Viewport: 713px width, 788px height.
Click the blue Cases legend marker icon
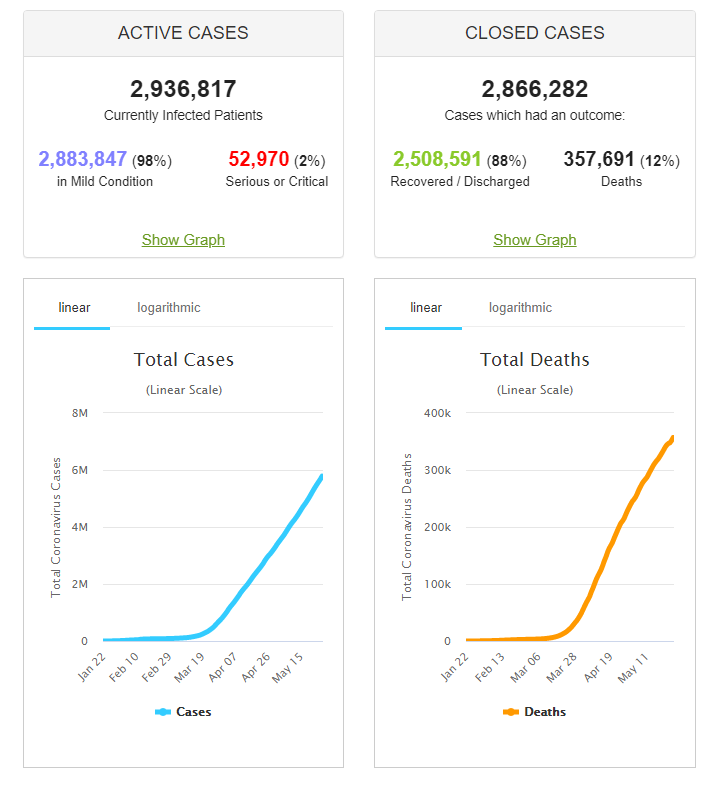coord(163,712)
